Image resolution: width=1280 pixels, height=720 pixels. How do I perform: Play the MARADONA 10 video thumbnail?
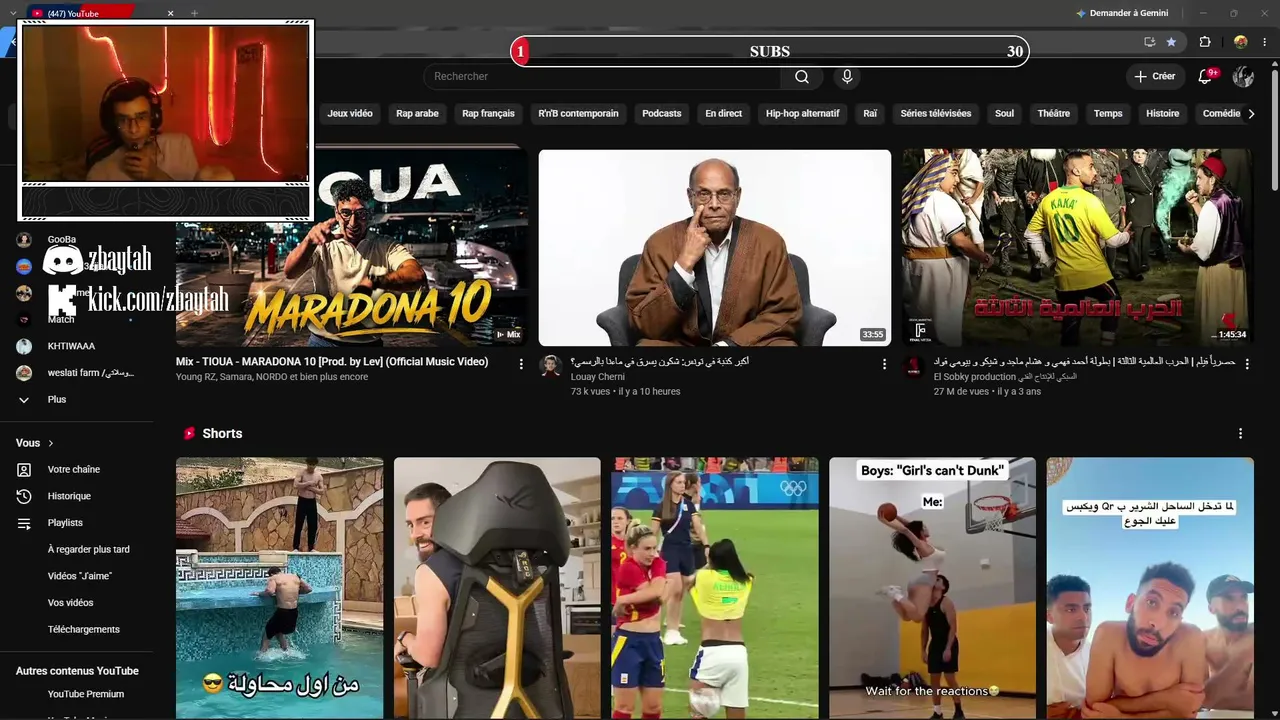(352, 248)
